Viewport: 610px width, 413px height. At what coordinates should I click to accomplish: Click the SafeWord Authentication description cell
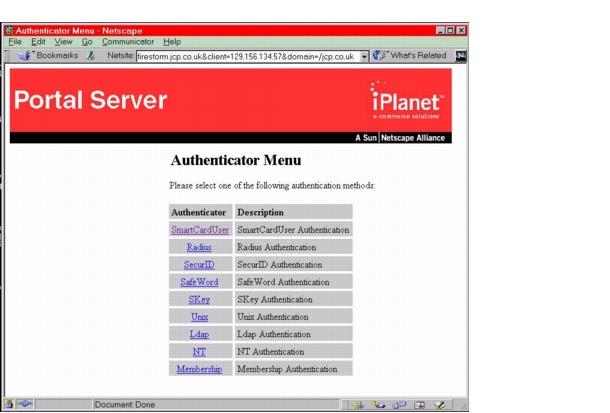coord(294,282)
